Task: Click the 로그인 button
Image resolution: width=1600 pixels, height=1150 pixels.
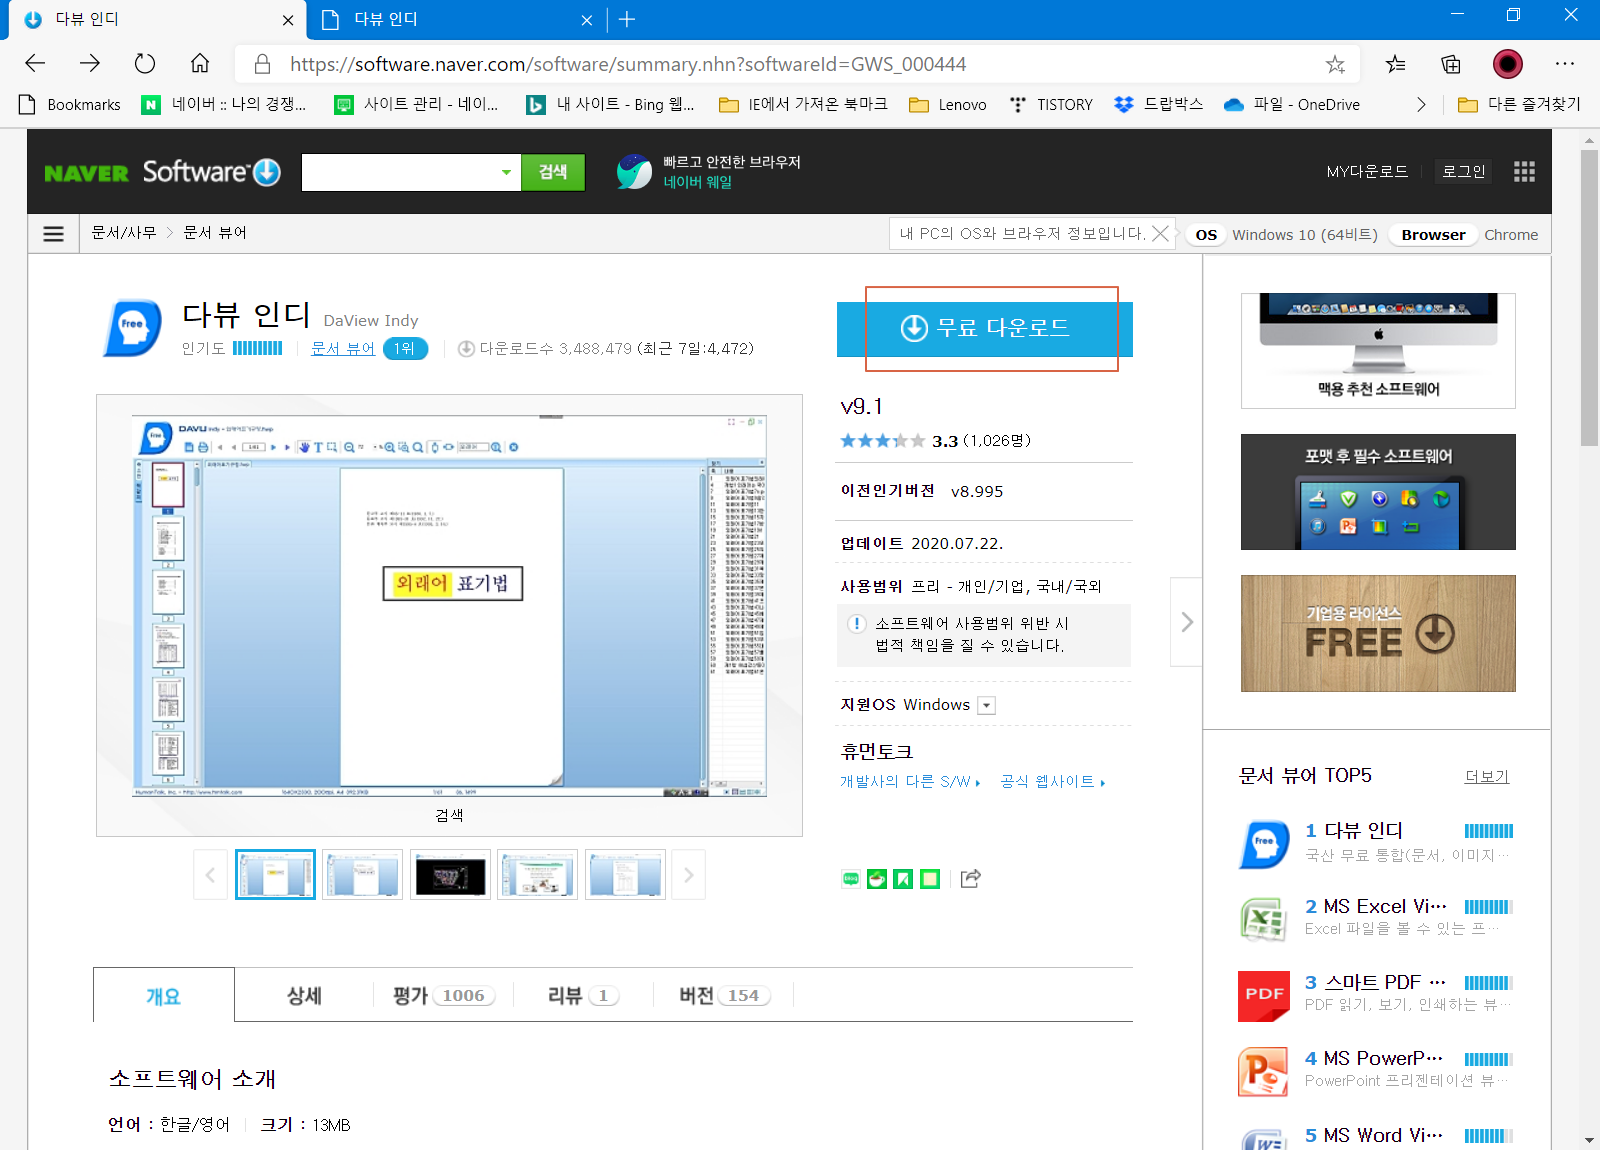Action: pos(1463,172)
